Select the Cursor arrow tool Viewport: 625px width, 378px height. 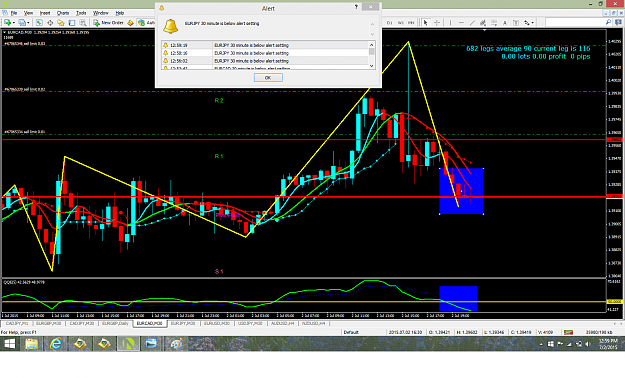[425, 23]
